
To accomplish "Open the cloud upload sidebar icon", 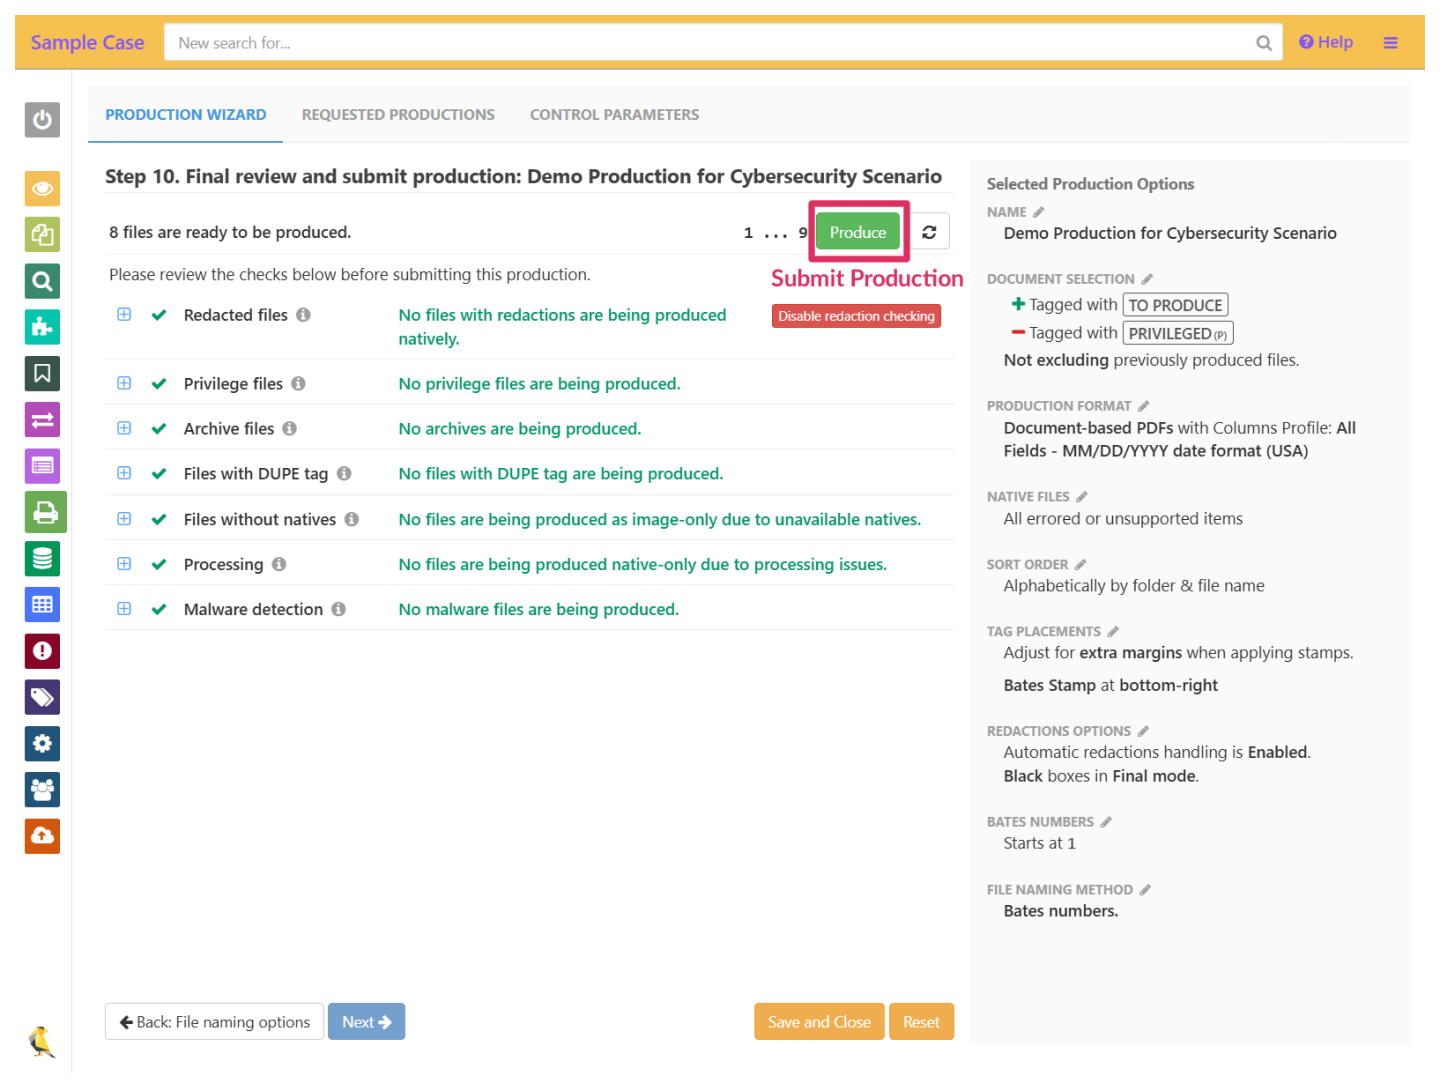I will coord(42,836).
